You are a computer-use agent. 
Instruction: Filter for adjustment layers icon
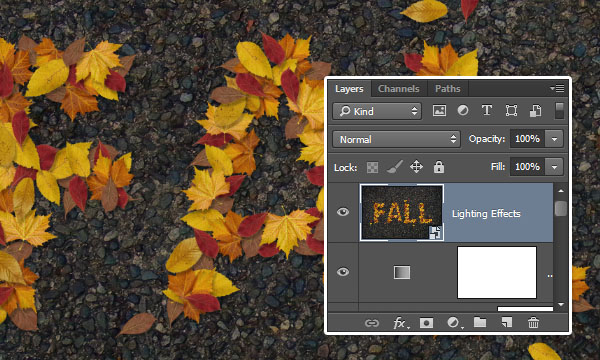(x=463, y=111)
